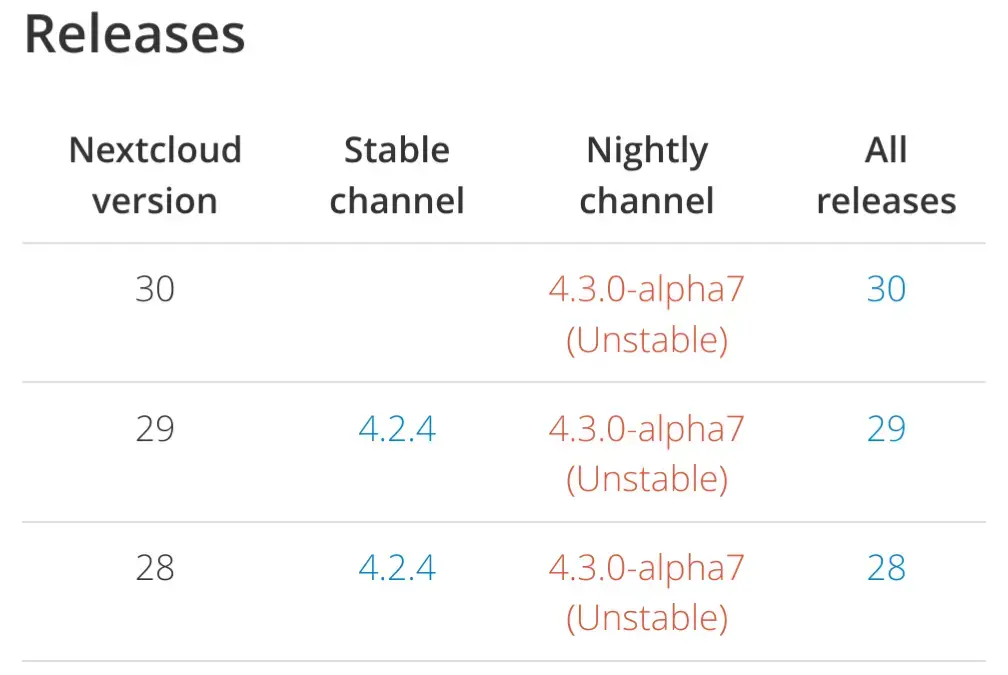1008x675 pixels.
Task: Open stable 4.2.4 link for Nextcloud 29
Action: (397, 428)
